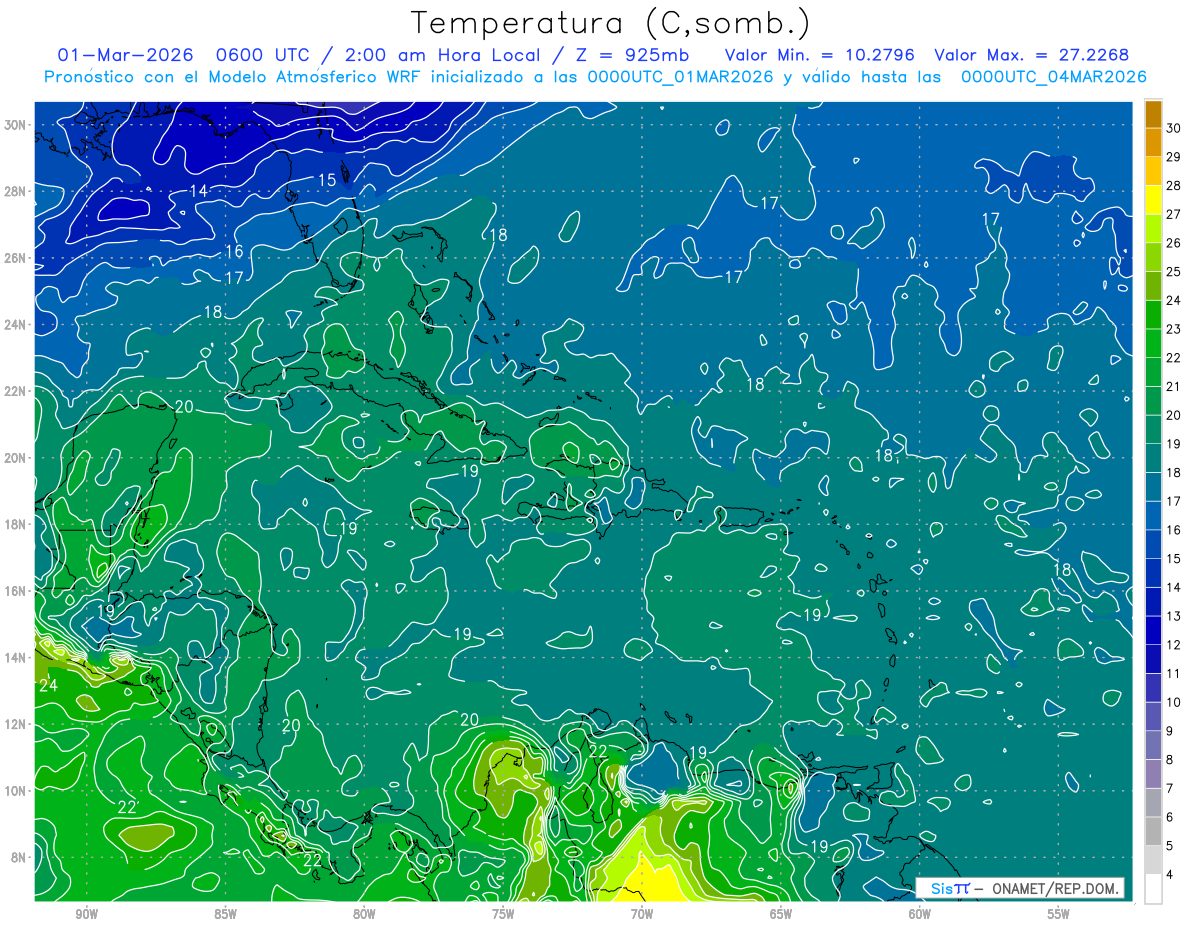This screenshot has height=927, width=1200.
Task: Click the 28N latitude axis label
Action: (x=16, y=191)
